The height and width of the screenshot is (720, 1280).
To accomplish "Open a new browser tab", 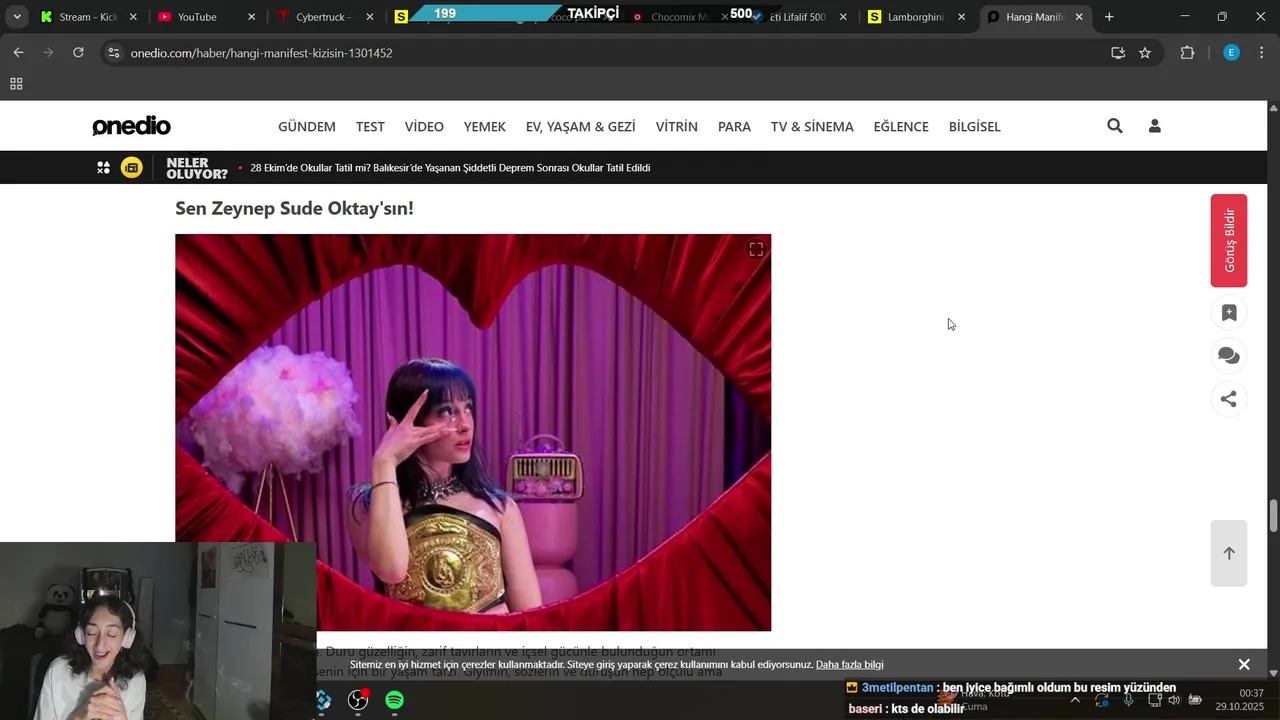I will pyautogui.click(x=1109, y=17).
